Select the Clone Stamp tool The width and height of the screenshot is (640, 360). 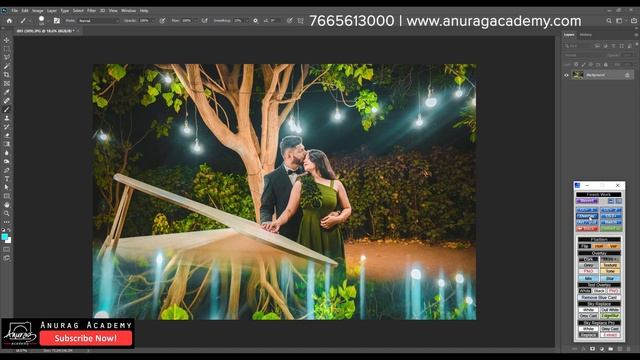[7, 118]
